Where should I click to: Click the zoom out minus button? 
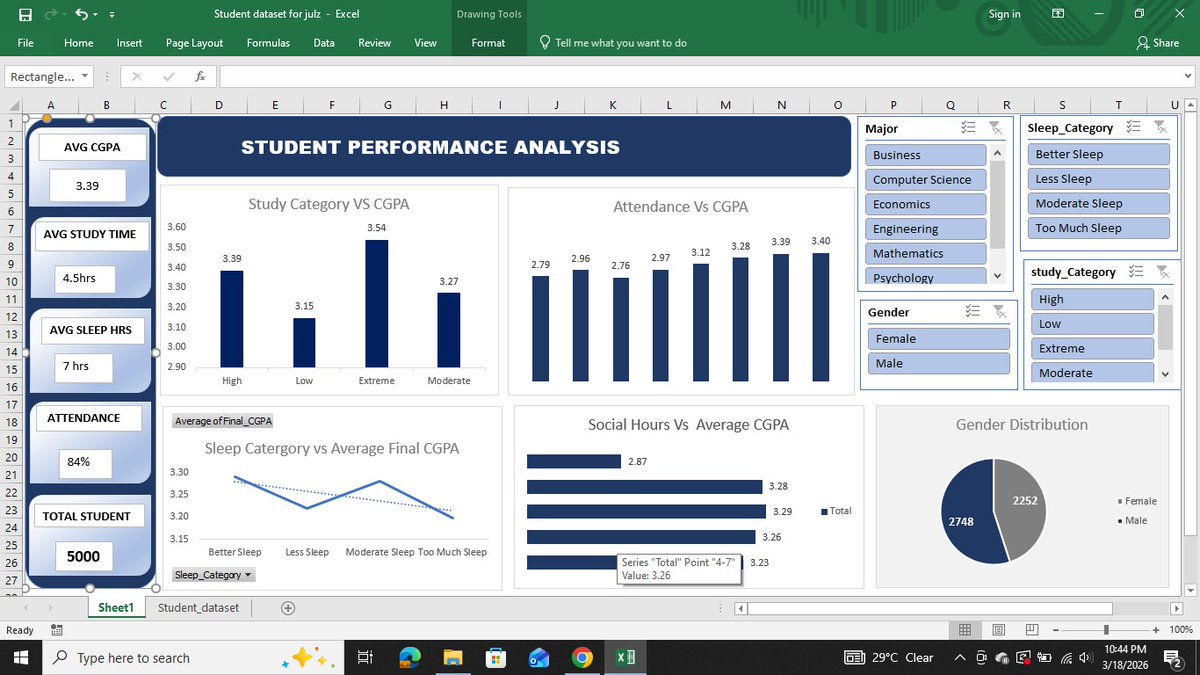point(1054,630)
